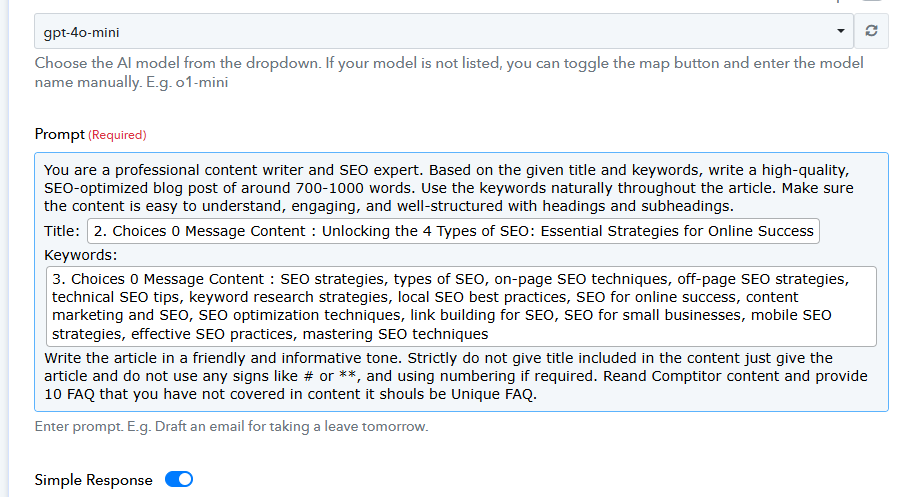Screen dimensions: 916x497
Task: Refresh the AI model list
Action: (871, 31)
